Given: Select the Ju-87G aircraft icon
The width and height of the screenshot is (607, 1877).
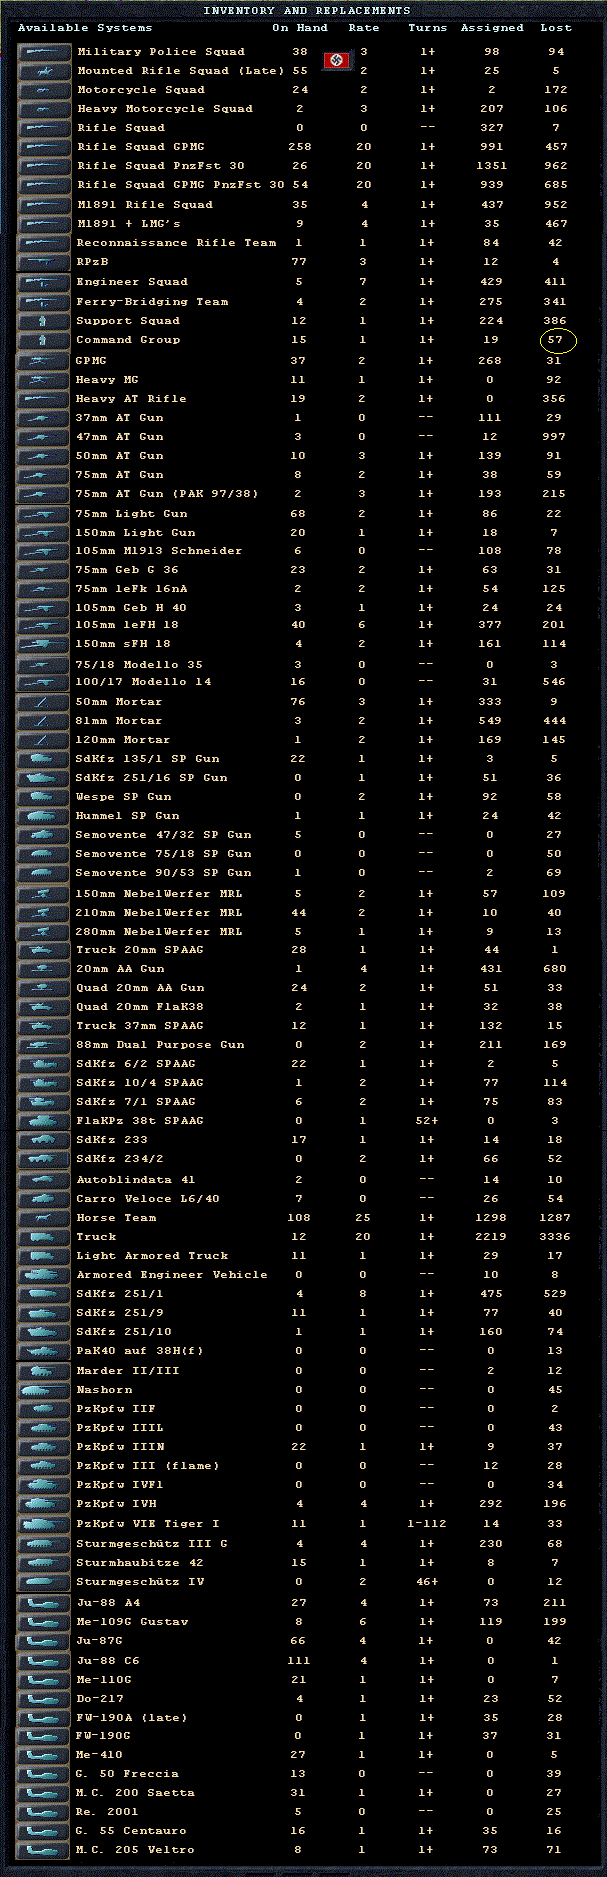Looking at the screenshot, I should point(44,1640).
